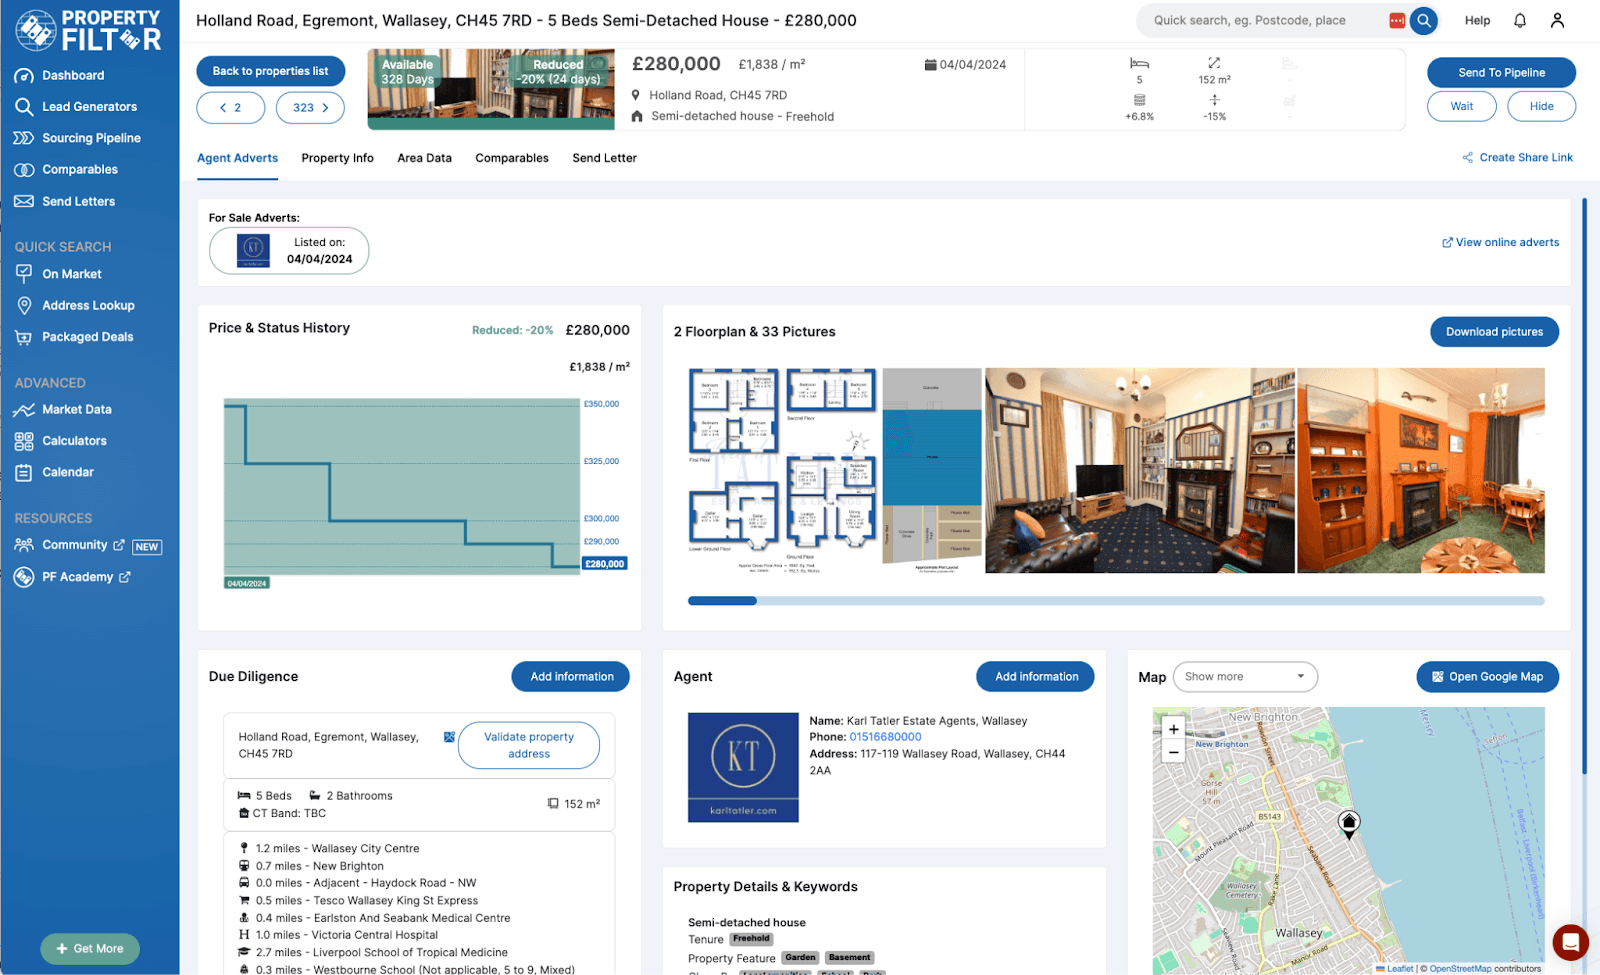Image resolution: width=1600 pixels, height=975 pixels.
Task: Open Packaged Deals
Action: (74, 337)
